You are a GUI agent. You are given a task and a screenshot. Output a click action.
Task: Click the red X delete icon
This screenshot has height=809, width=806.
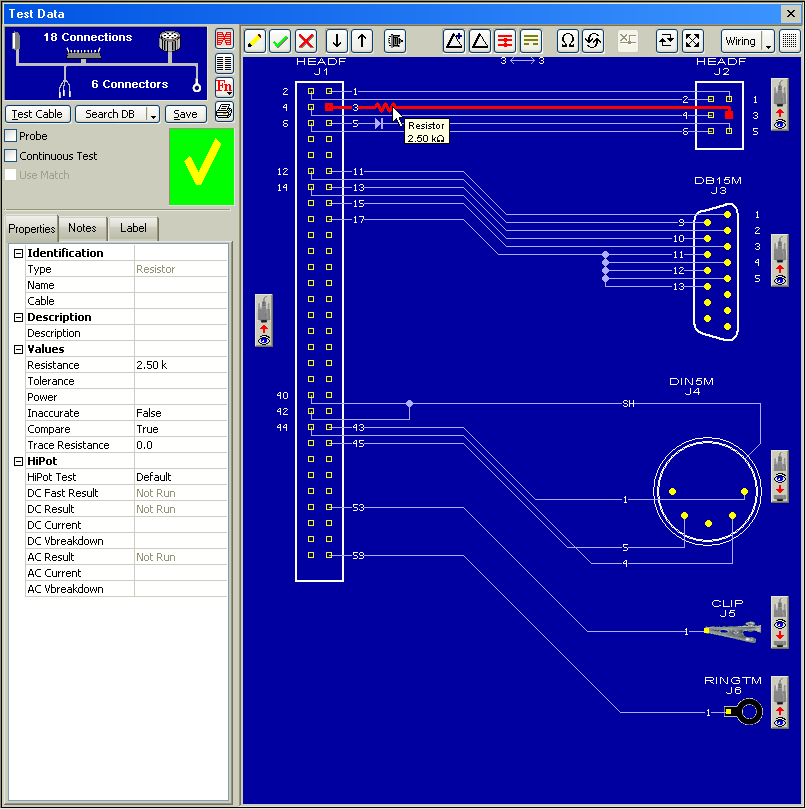click(x=306, y=41)
